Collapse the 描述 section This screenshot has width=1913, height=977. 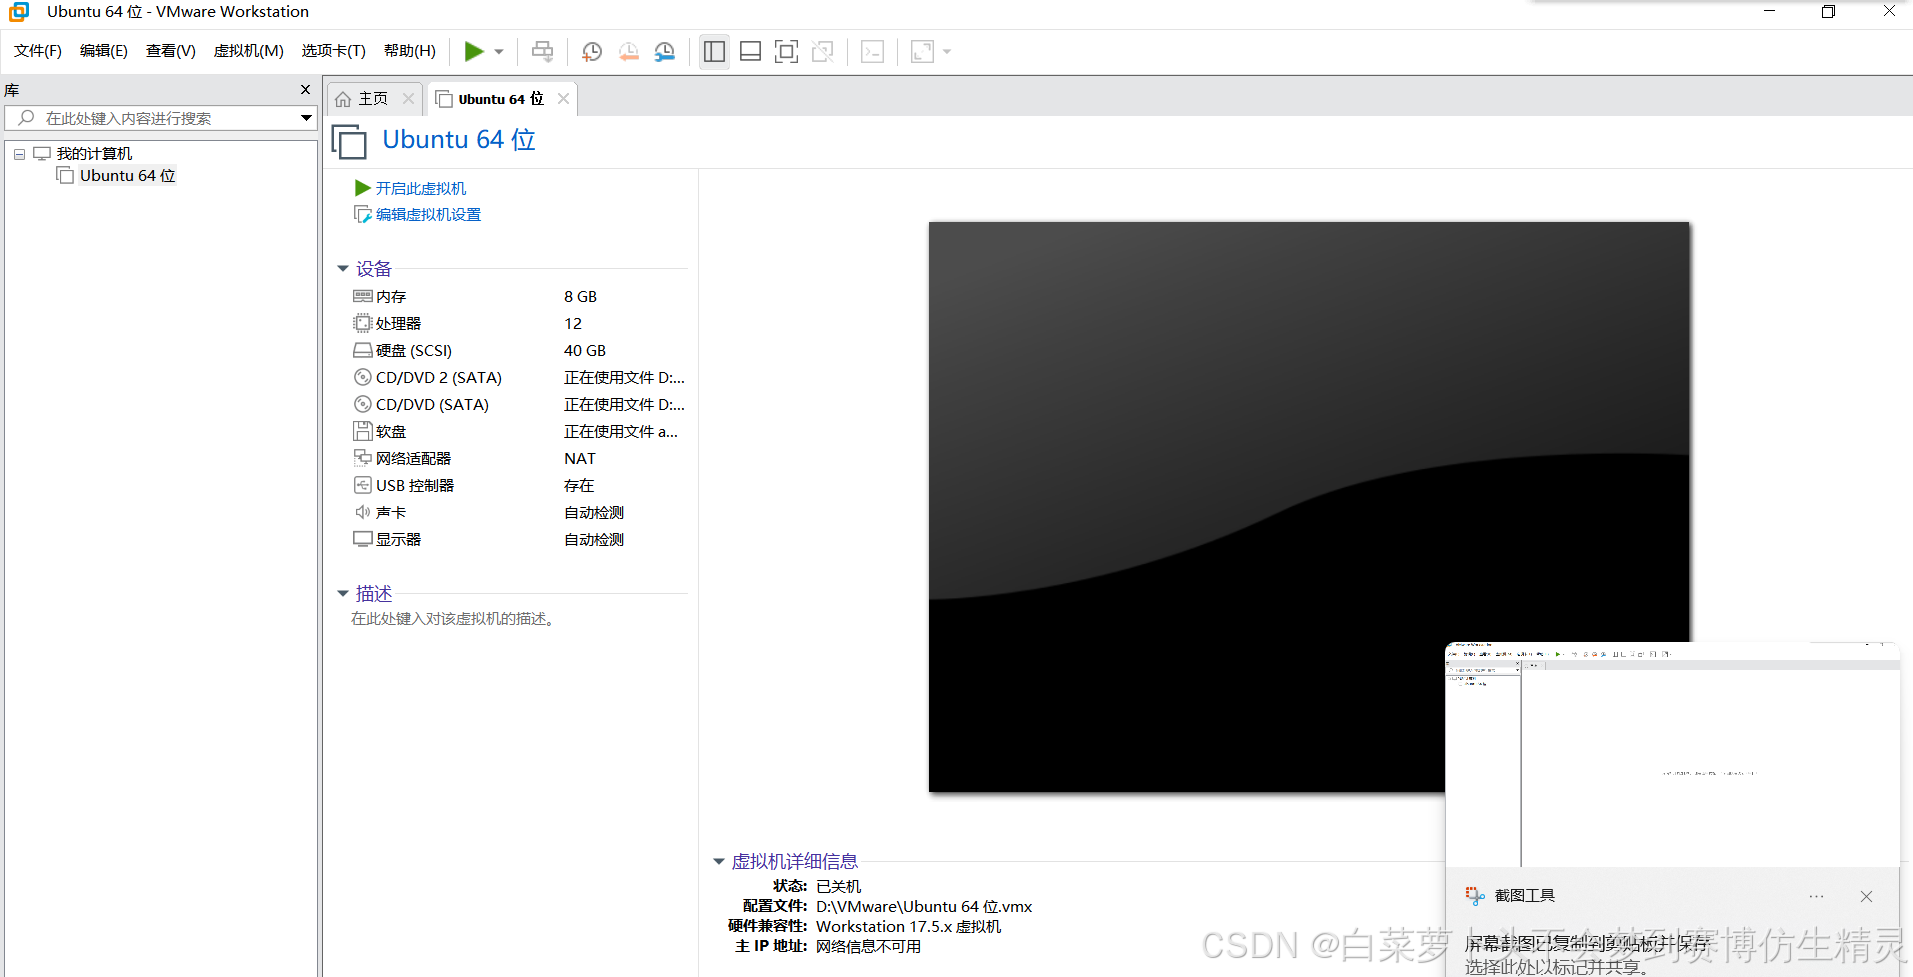click(x=343, y=594)
